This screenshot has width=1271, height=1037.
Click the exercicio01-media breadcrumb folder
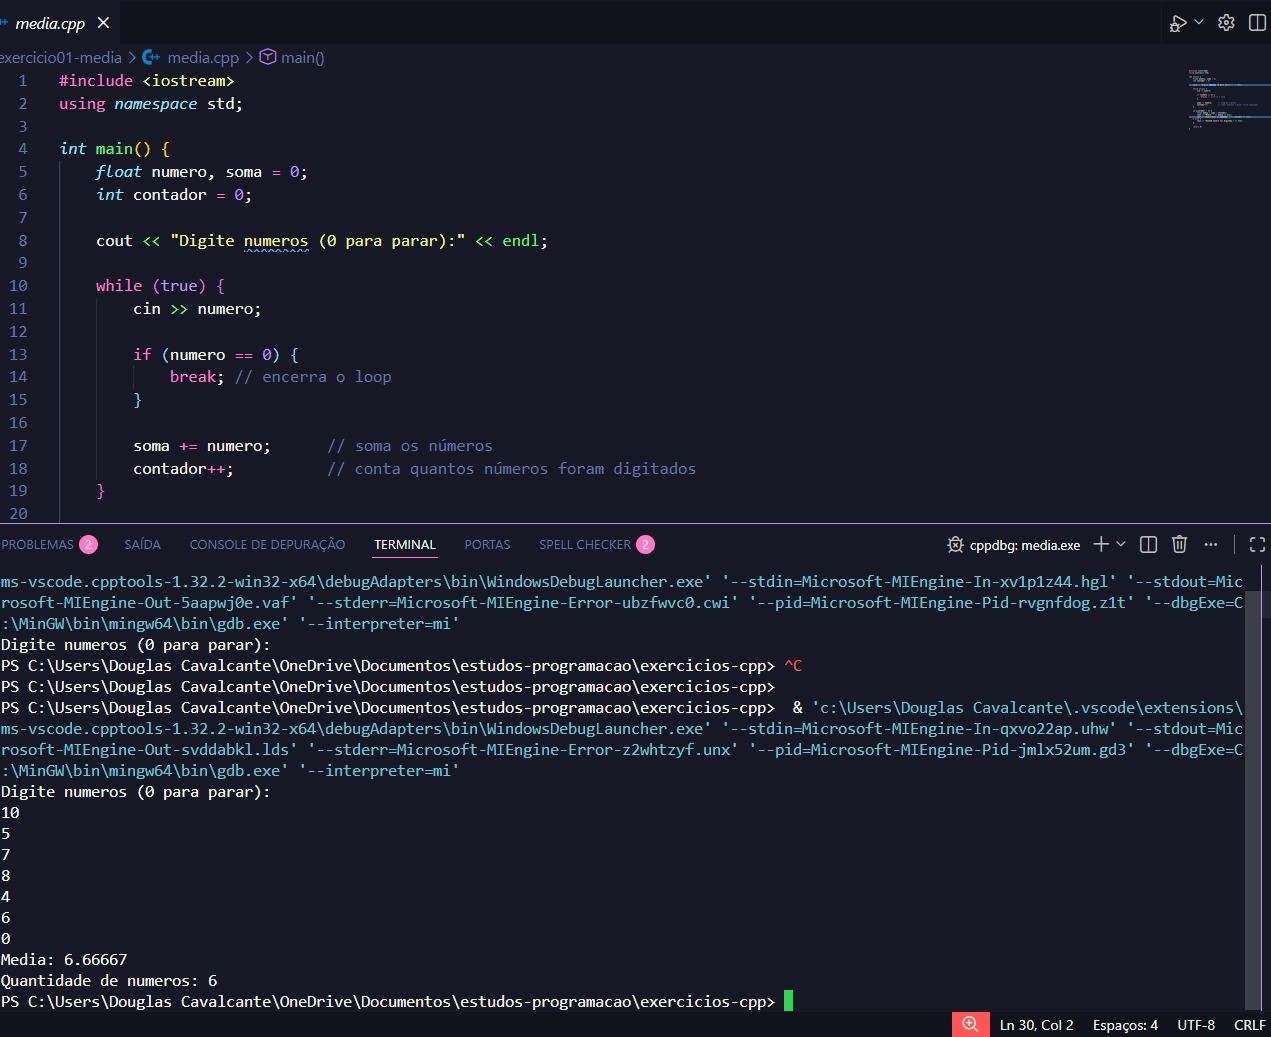coord(60,58)
